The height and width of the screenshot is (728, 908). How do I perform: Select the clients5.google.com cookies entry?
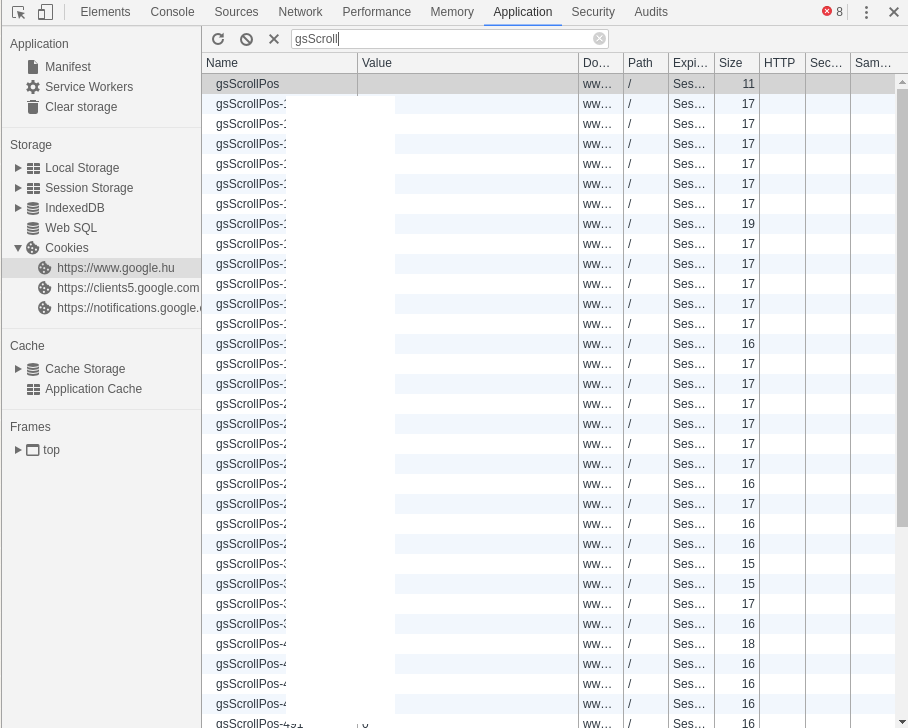pos(127,288)
